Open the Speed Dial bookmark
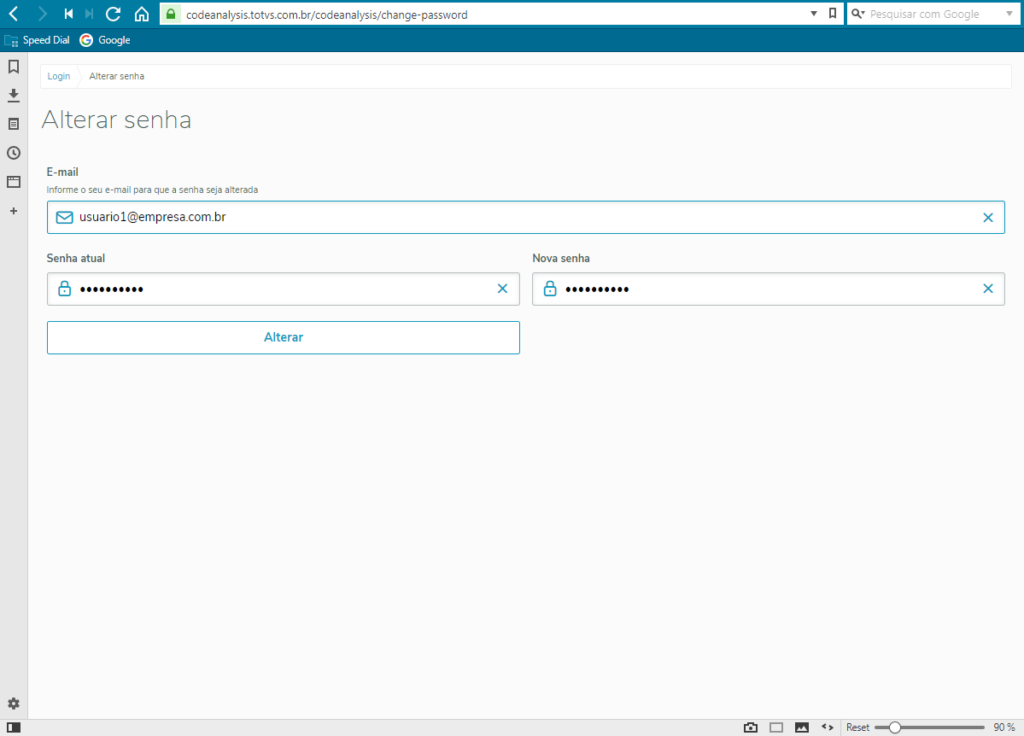The width and height of the screenshot is (1024, 736). pos(37,40)
